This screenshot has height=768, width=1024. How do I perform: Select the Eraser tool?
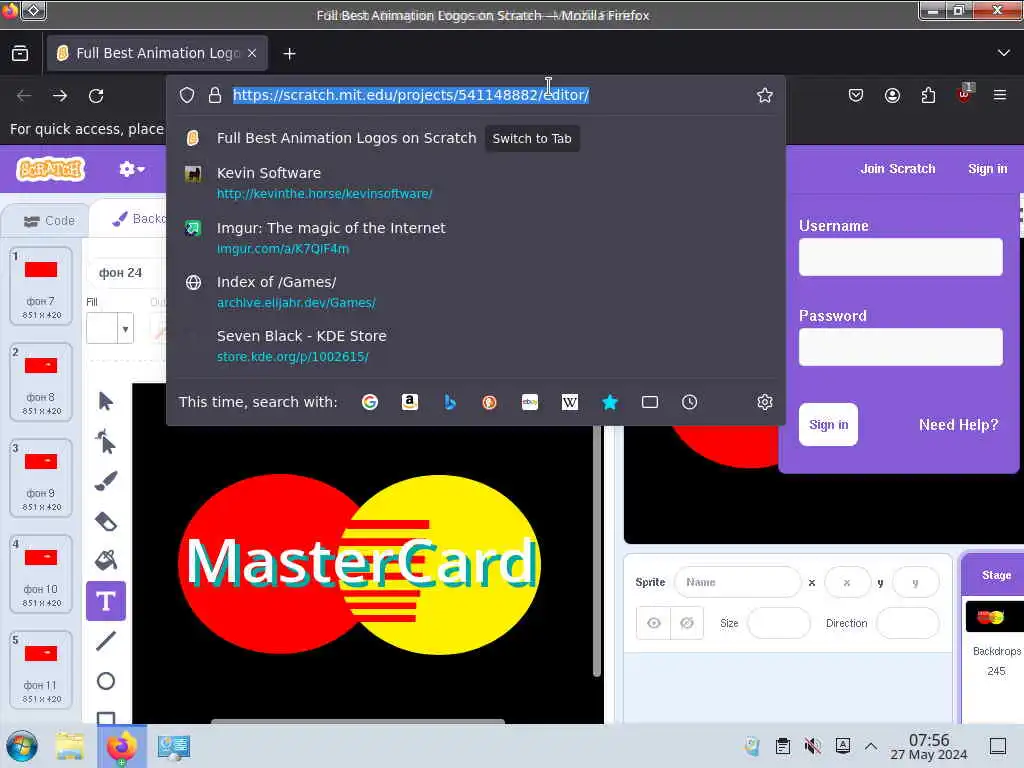point(106,521)
